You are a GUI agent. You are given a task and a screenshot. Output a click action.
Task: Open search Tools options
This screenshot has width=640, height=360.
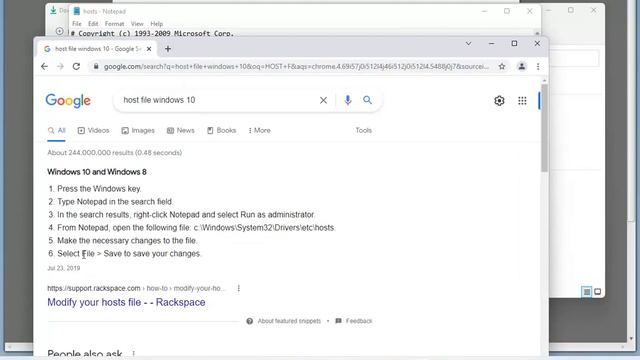[363, 131]
